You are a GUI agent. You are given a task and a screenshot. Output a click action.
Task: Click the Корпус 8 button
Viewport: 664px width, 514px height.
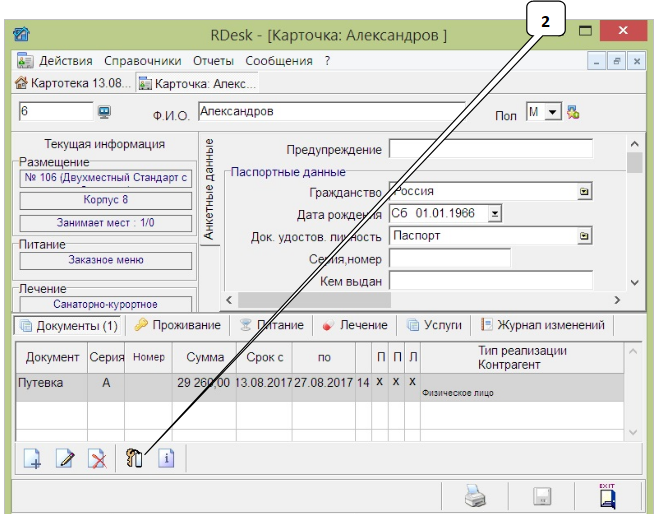click(105, 200)
